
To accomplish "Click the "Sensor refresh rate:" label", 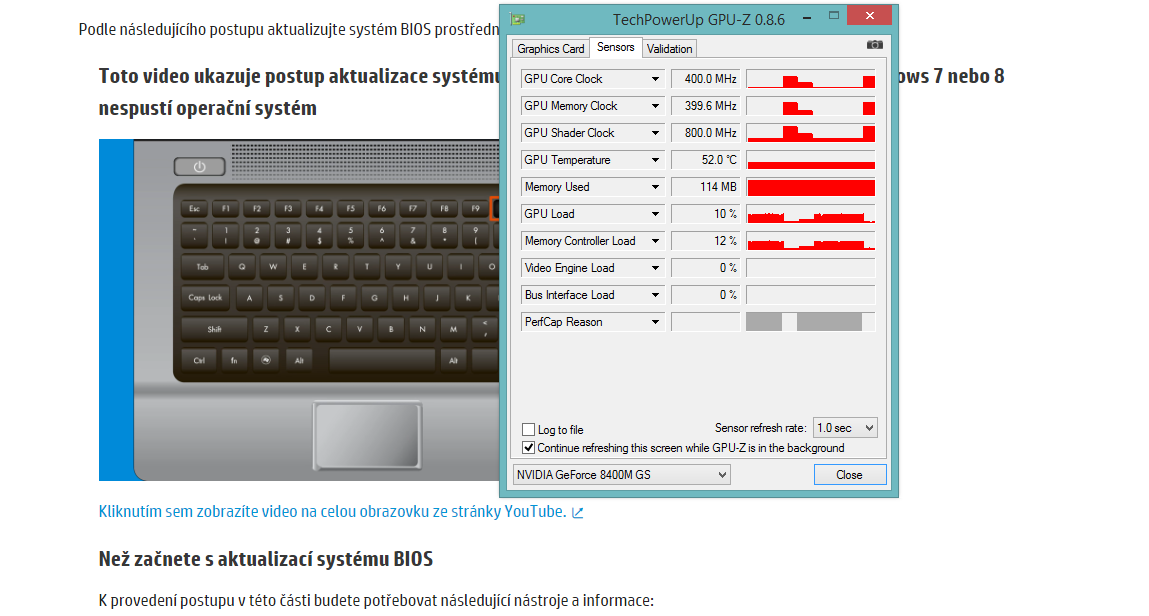I will [761, 428].
